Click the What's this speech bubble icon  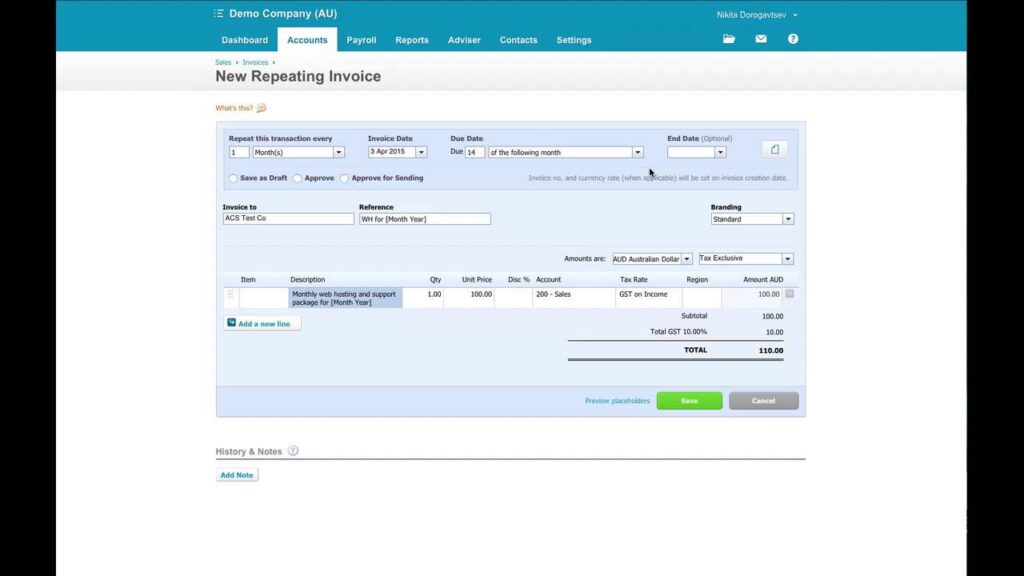tap(261, 108)
